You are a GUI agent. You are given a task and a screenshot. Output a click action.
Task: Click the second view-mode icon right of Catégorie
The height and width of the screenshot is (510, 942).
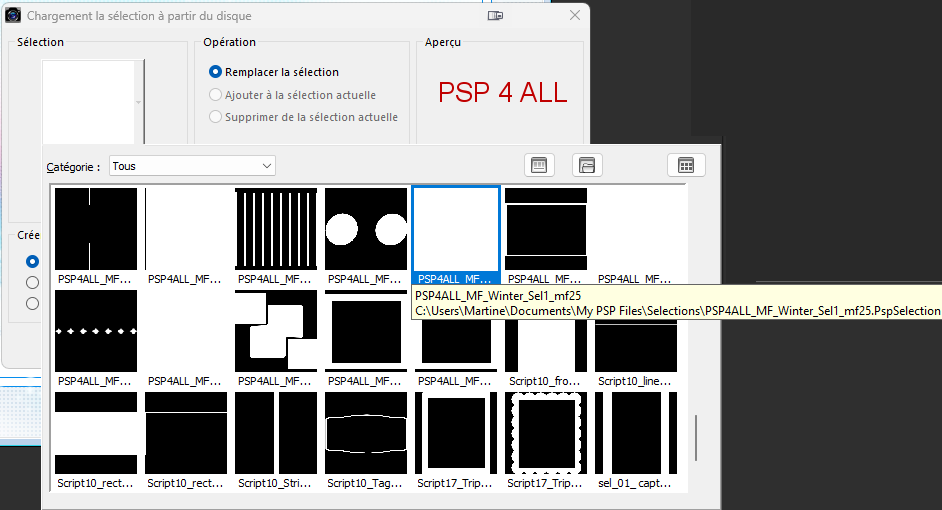point(587,165)
